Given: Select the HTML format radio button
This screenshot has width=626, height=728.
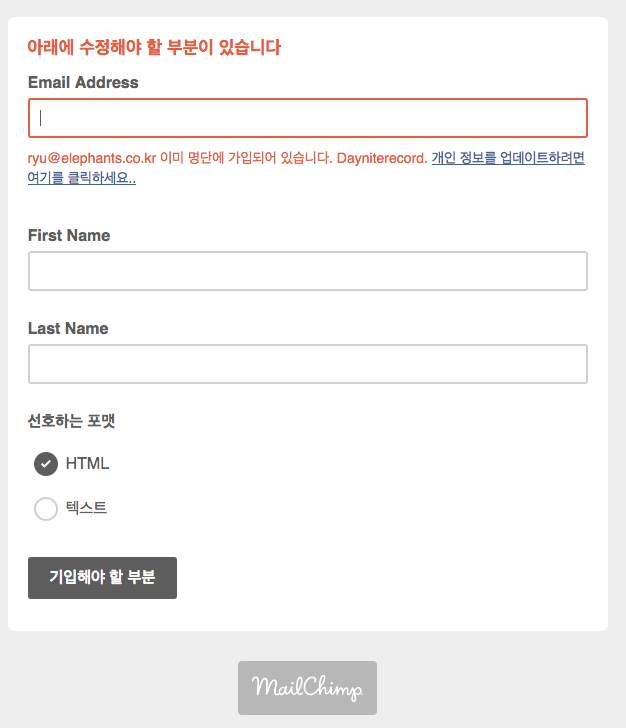Looking at the screenshot, I should pyautogui.click(x=46, y=464).
